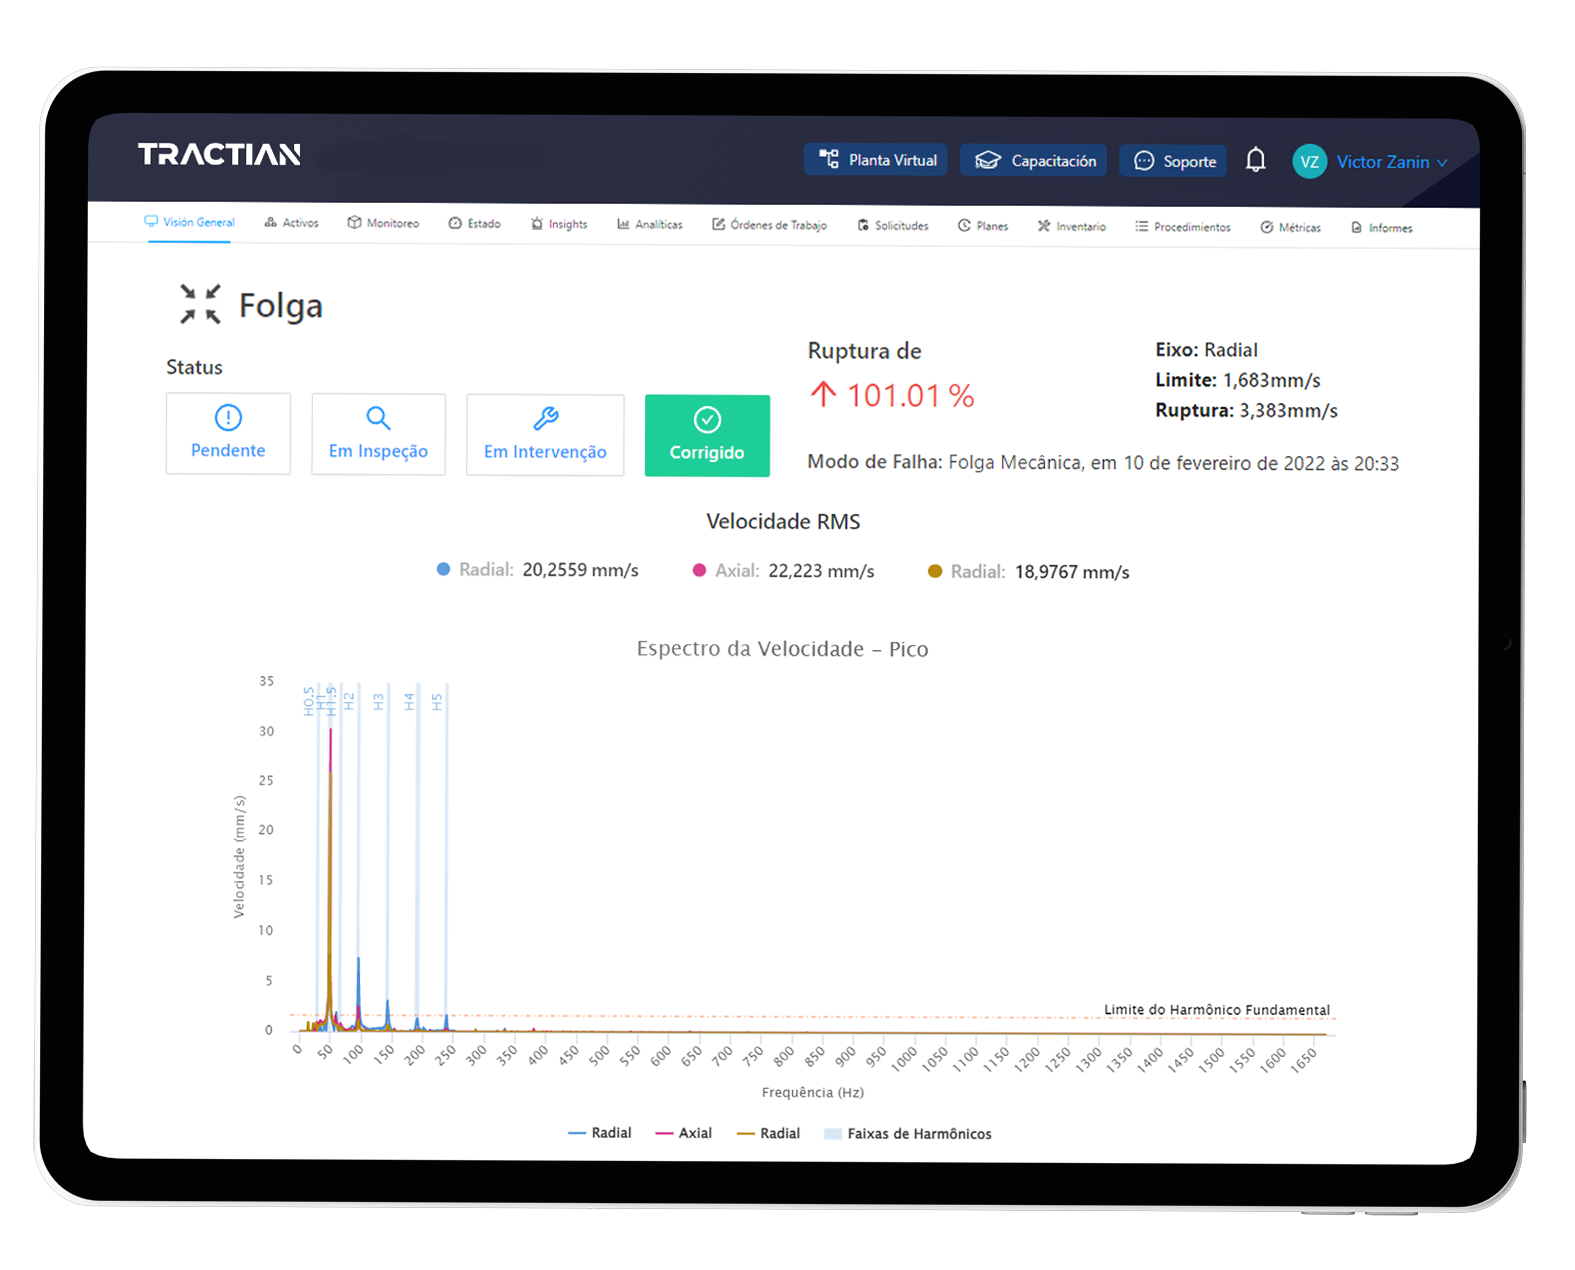Click the H3 harmonic band marker
Screen dimensions: 1575x1270
point(379,701)
